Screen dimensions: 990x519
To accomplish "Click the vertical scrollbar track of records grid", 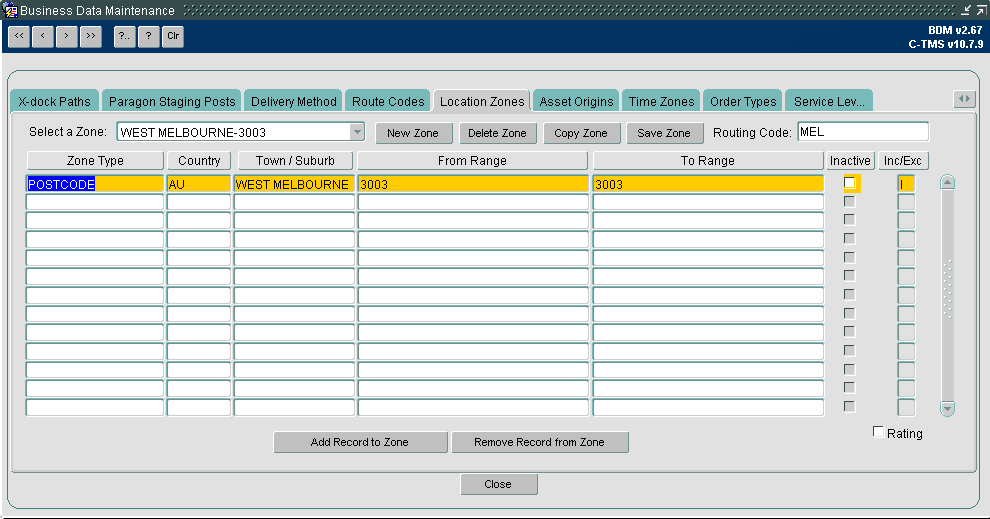I will coord(947,295).
